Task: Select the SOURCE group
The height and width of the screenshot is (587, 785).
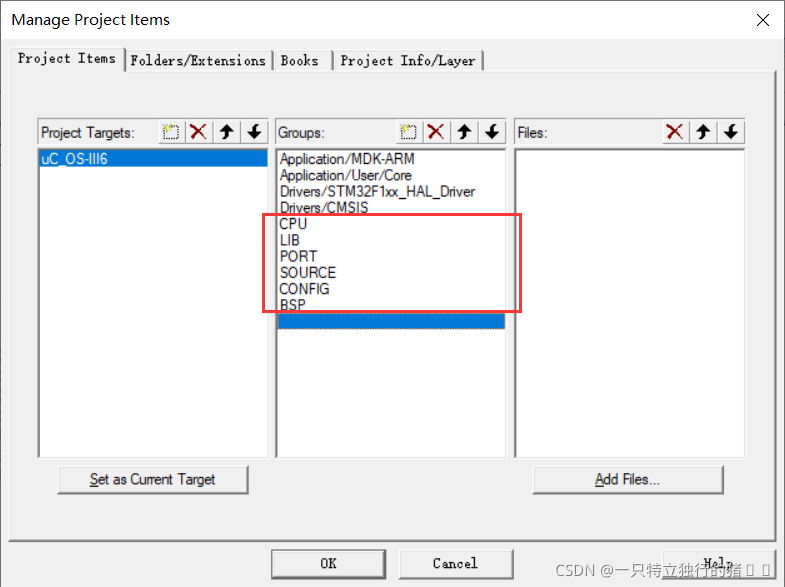Action: click(x=391, y=272)
